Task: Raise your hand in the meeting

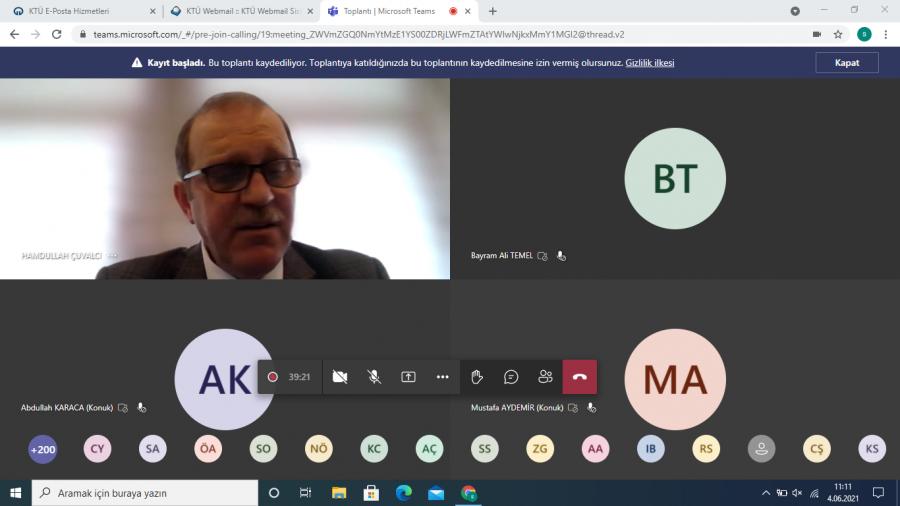Action: [x=477, y=377]
